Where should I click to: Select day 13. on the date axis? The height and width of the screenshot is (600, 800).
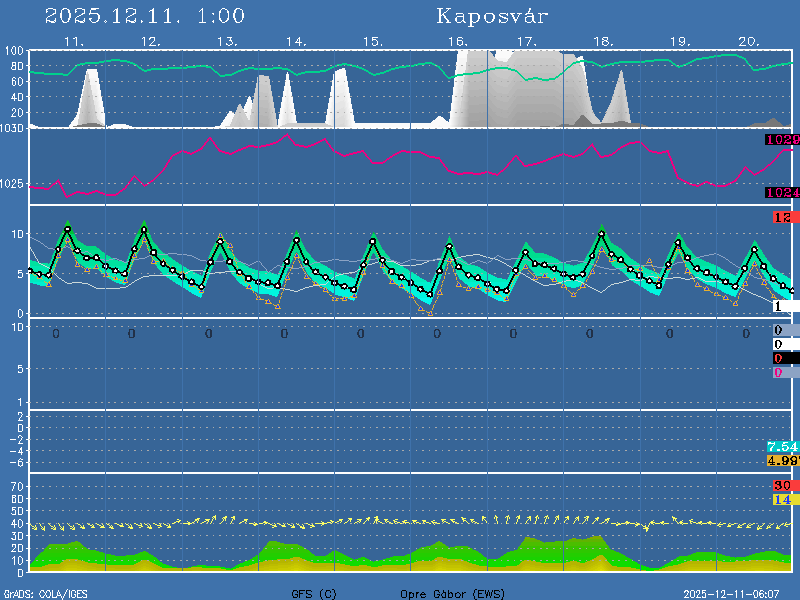click(227, 42)
